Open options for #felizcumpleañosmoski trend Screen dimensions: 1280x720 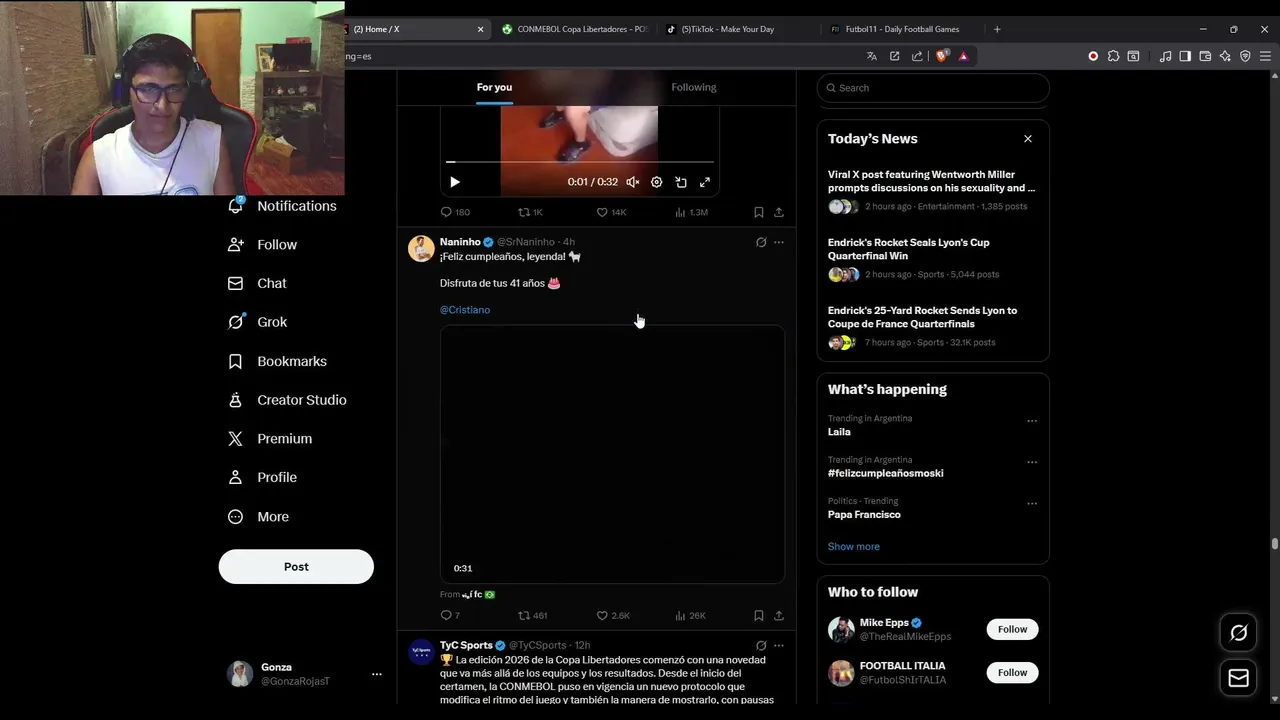coord(1032,463)
